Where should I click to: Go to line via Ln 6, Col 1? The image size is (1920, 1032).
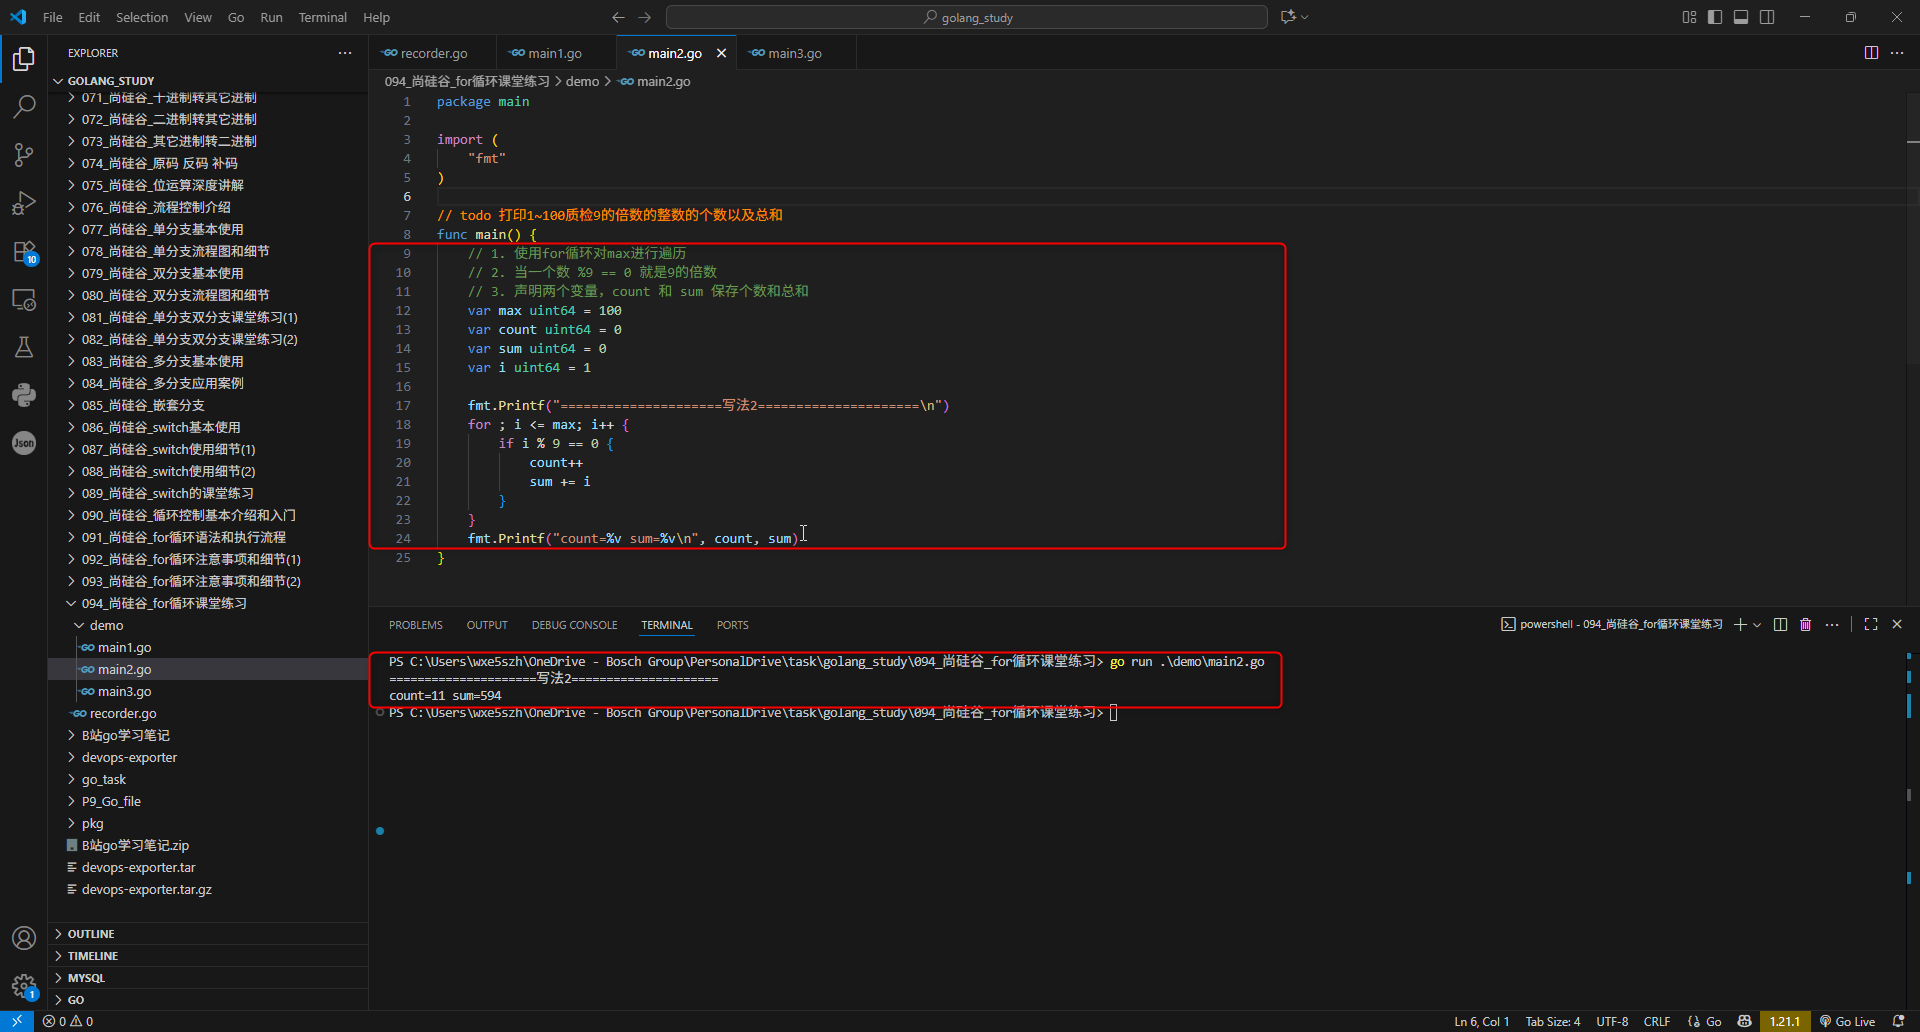(1482, 1021)
